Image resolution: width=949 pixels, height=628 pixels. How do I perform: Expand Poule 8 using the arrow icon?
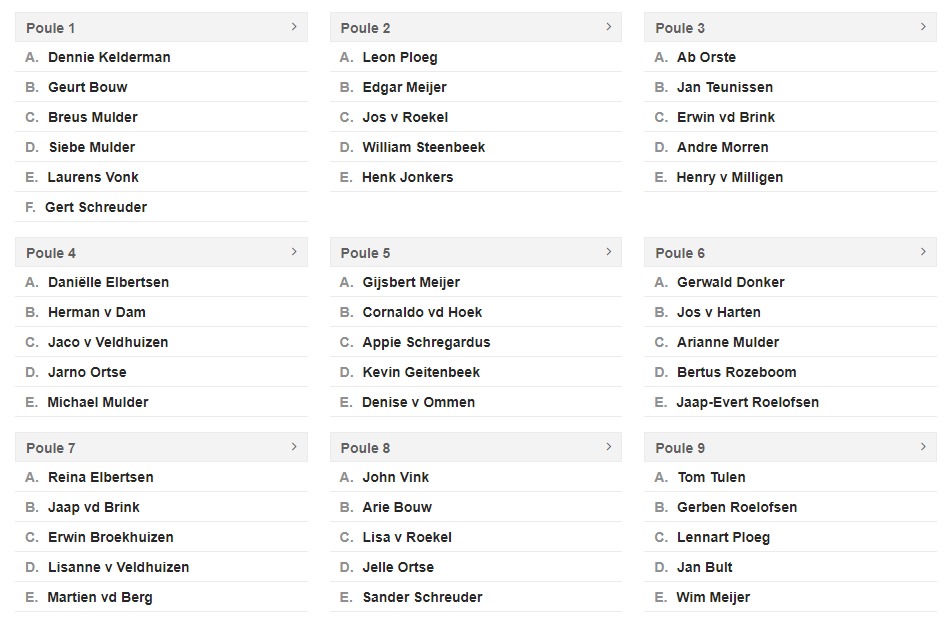(x=609, y=446)
